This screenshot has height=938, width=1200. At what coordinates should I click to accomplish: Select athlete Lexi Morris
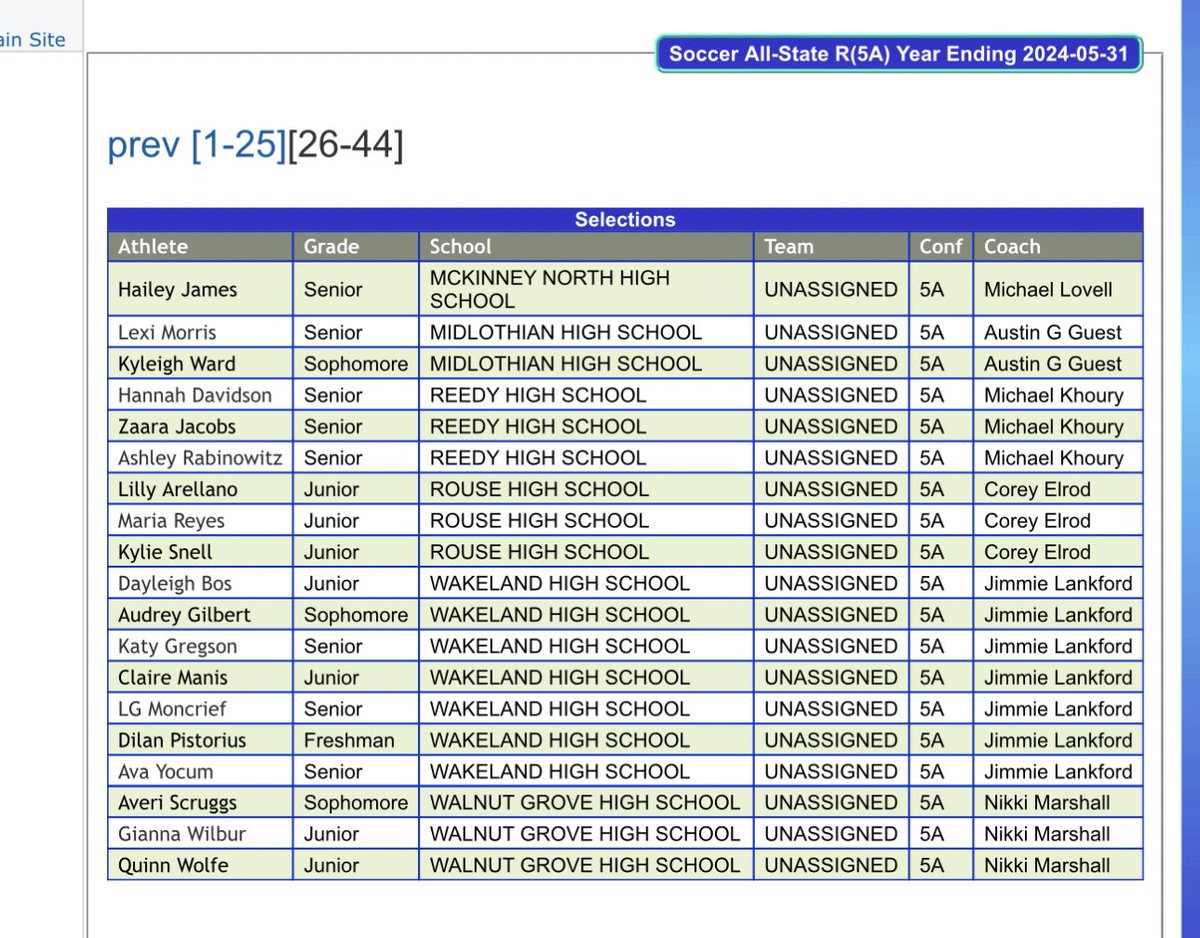tap(167, 333)
